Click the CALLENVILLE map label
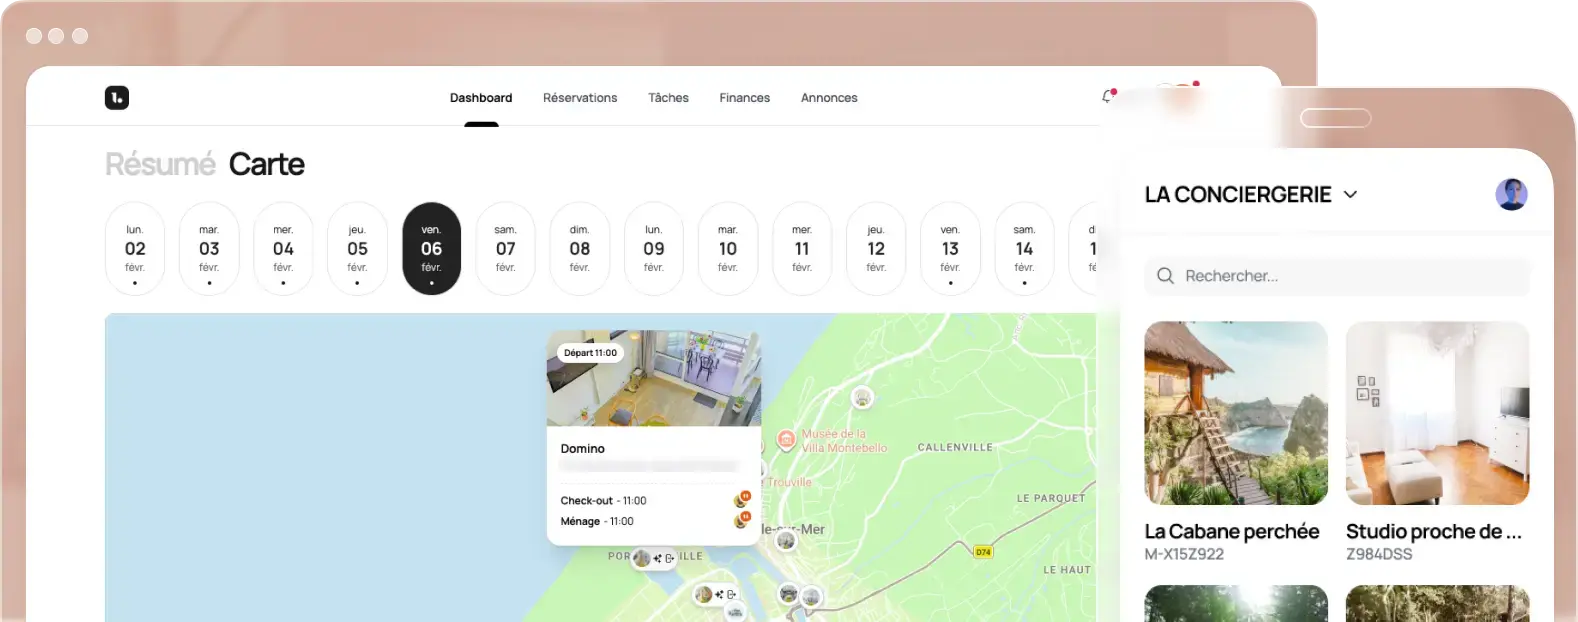The height and width of the screenshot is (622, 1578). coord(955,447)
